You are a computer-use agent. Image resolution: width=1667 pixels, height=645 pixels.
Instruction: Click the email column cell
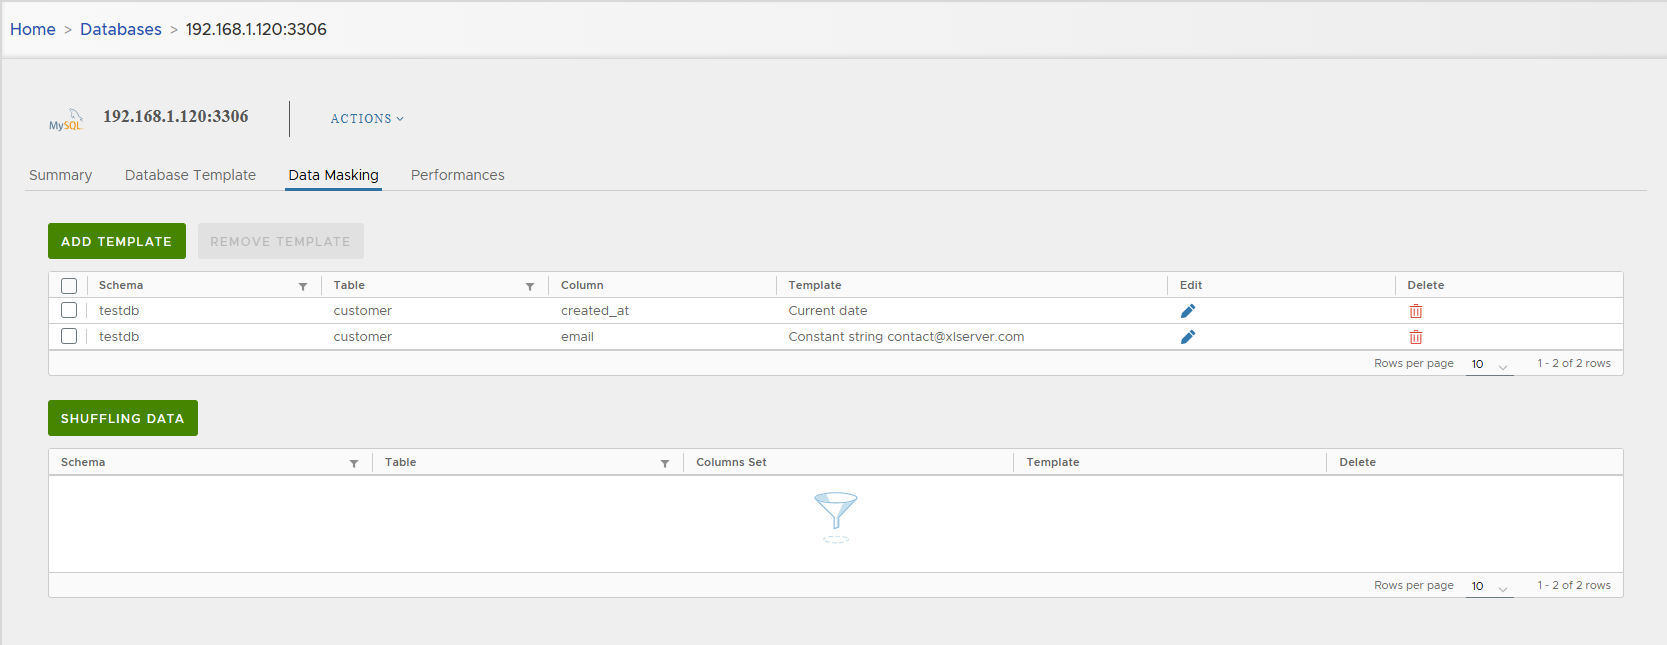[577, 337]
